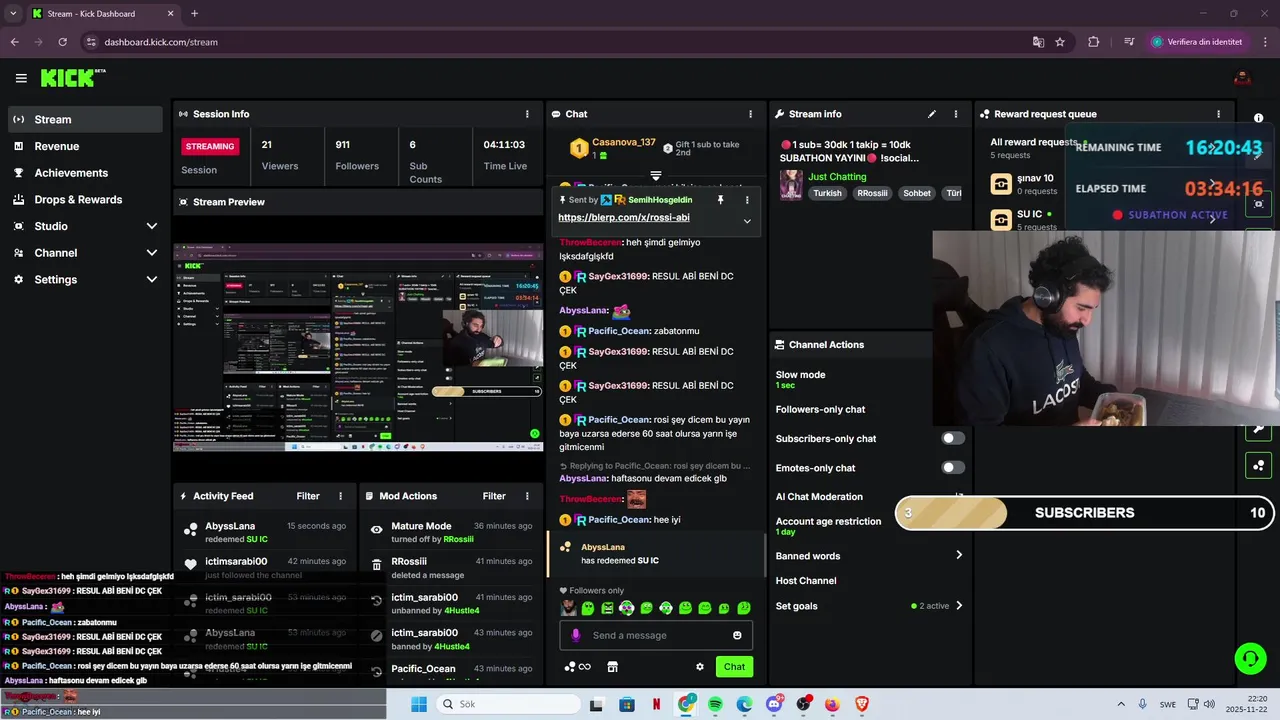Click the Slow mode setting

[x=800, y=379]
